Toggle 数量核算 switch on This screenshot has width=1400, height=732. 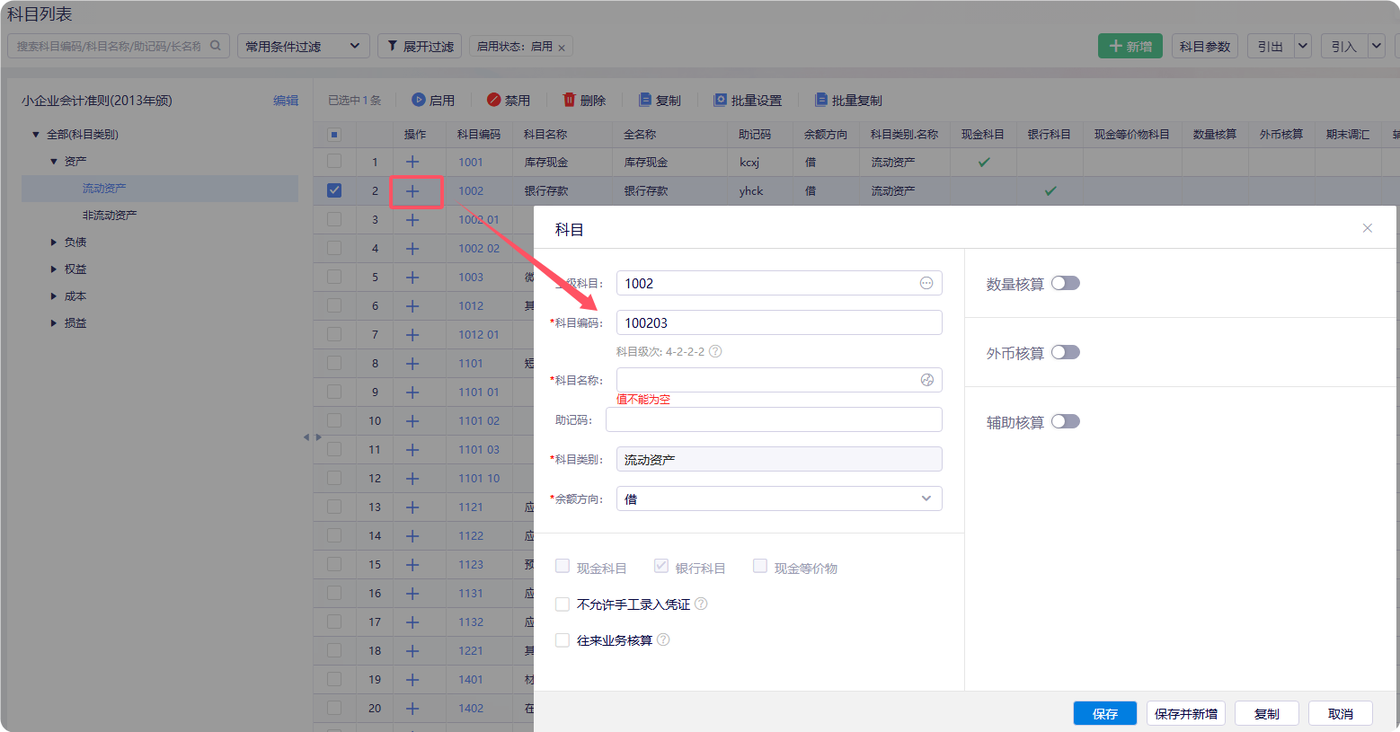1065,283
